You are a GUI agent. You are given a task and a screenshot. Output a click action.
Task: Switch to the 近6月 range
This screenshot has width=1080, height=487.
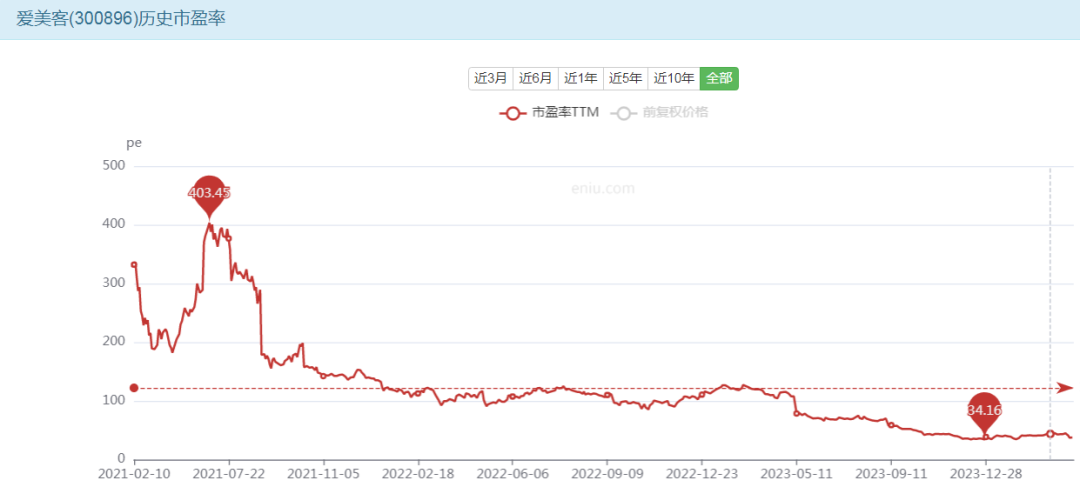point(535,78)
